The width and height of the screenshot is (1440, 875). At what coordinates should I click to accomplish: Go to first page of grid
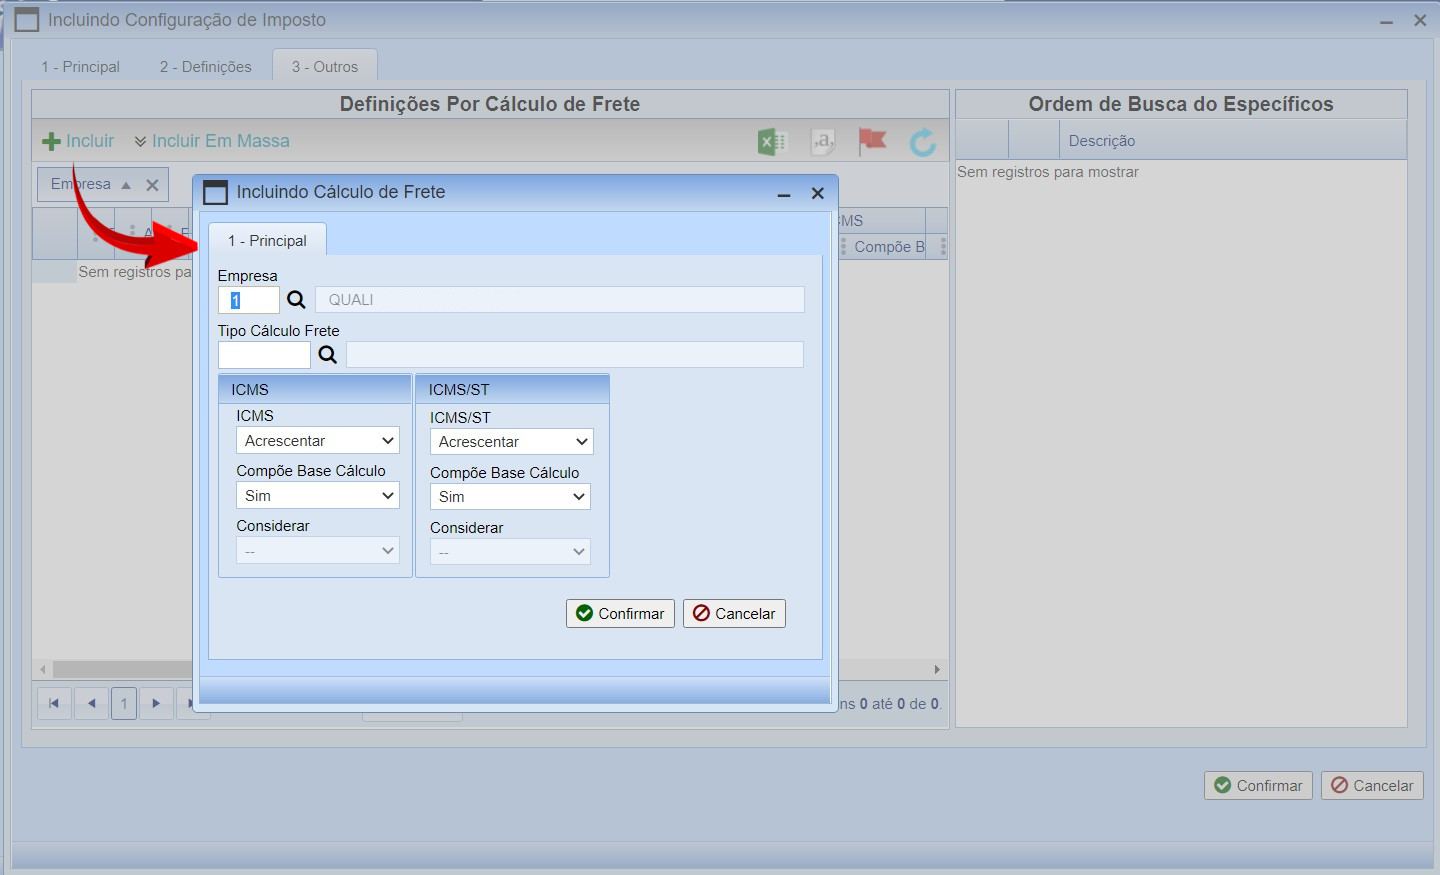[x=54, y=703]
